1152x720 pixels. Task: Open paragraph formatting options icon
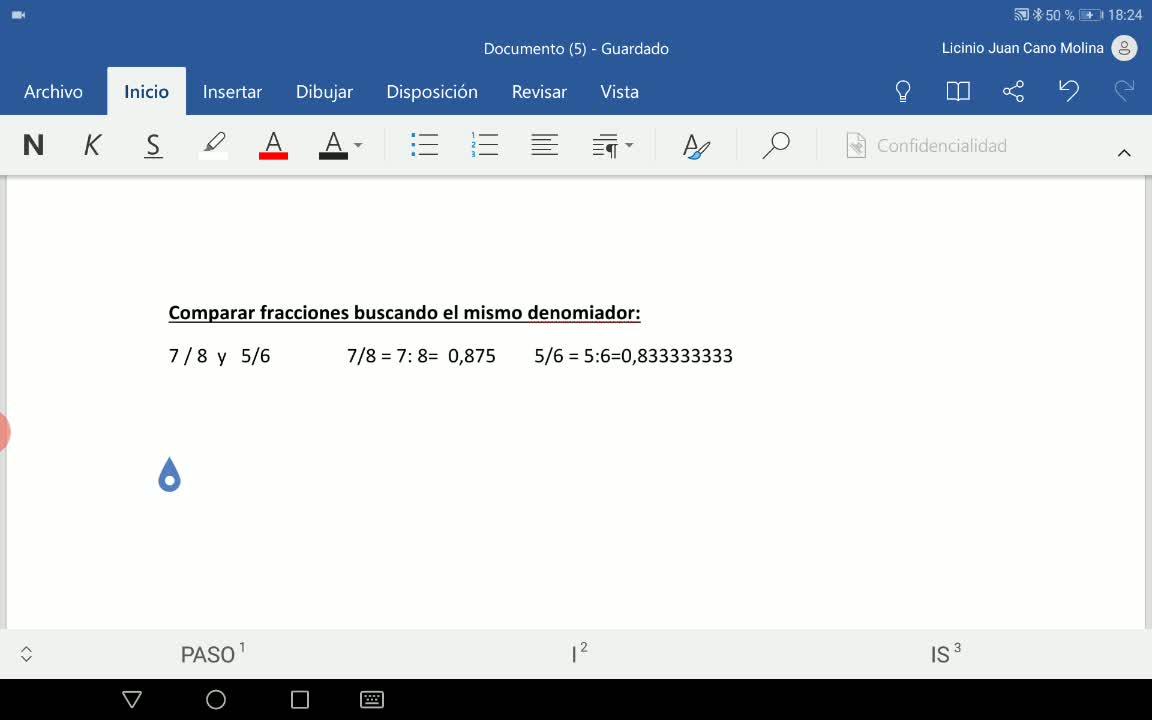point(605,145)
